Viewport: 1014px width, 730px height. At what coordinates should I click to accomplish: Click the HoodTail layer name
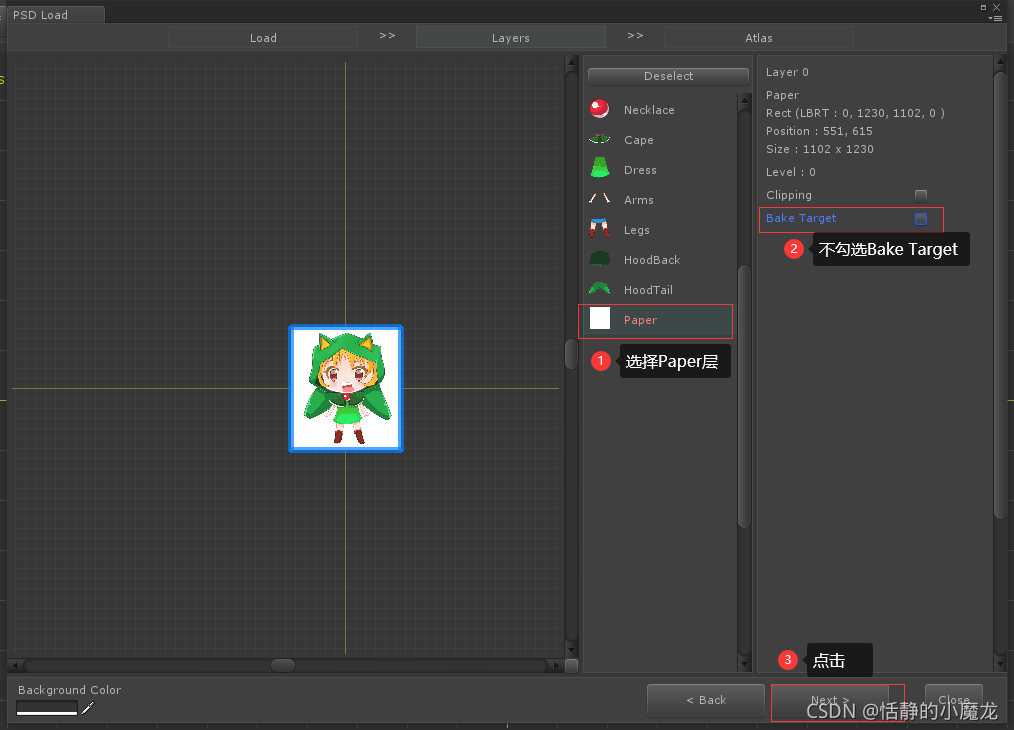648,290
